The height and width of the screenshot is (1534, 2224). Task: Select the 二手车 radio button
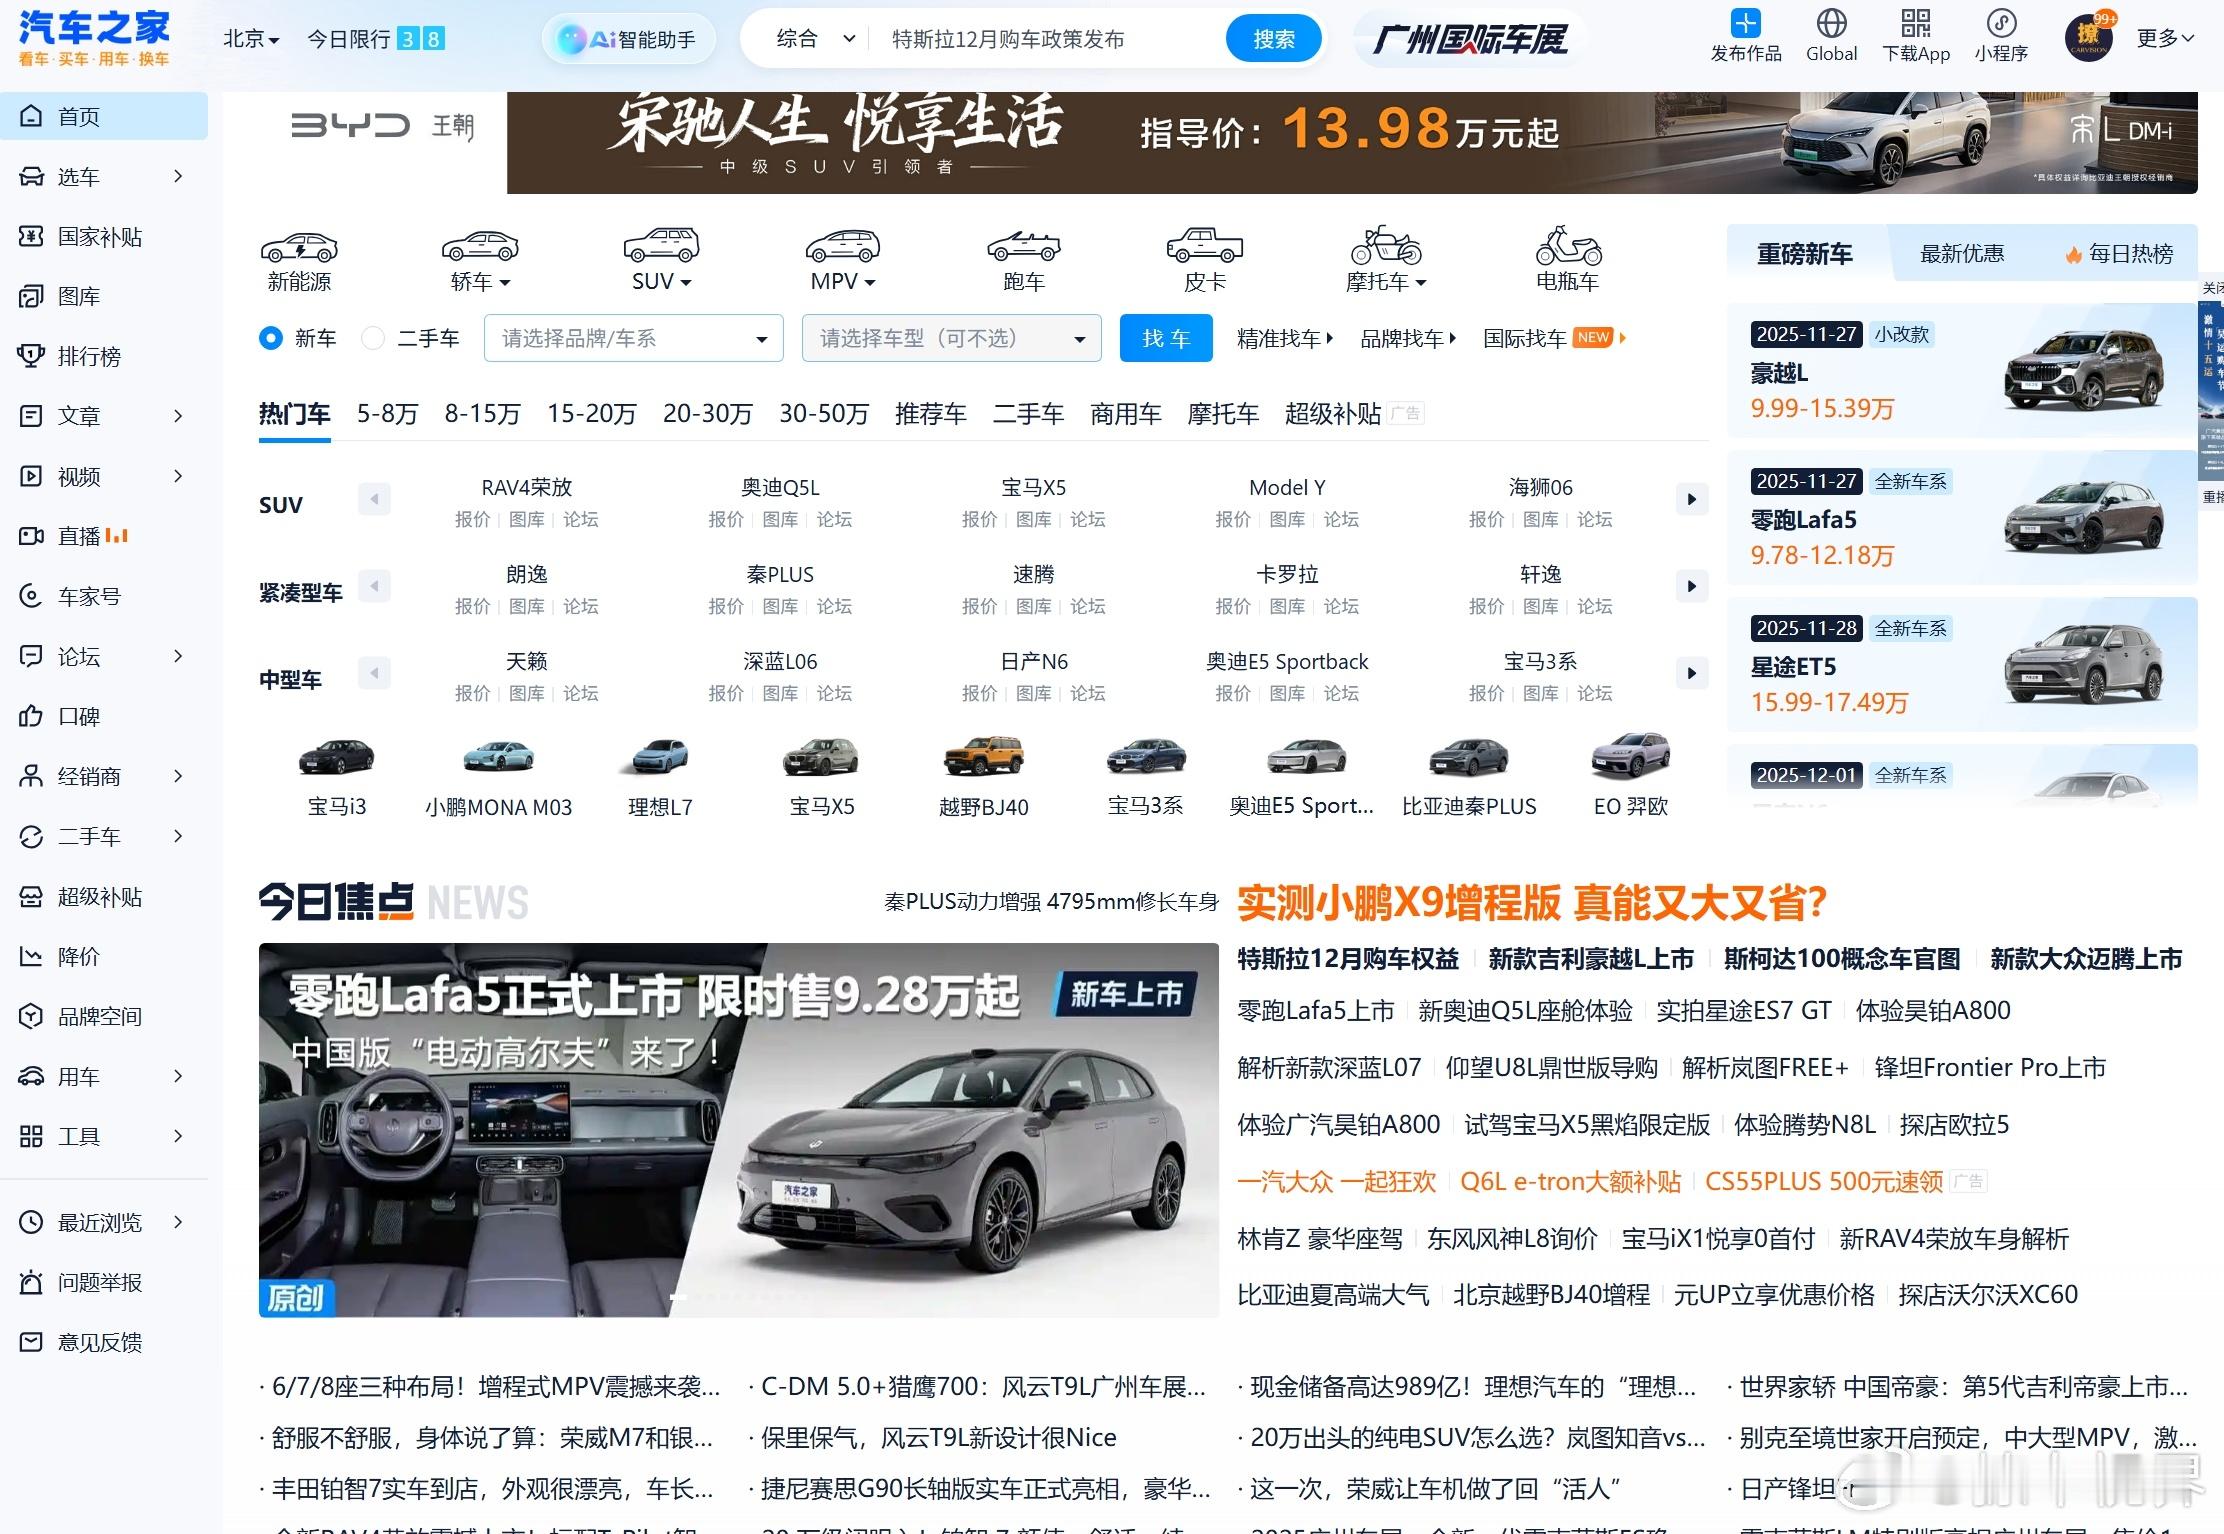pyautogui.click(x=373, y=339)
